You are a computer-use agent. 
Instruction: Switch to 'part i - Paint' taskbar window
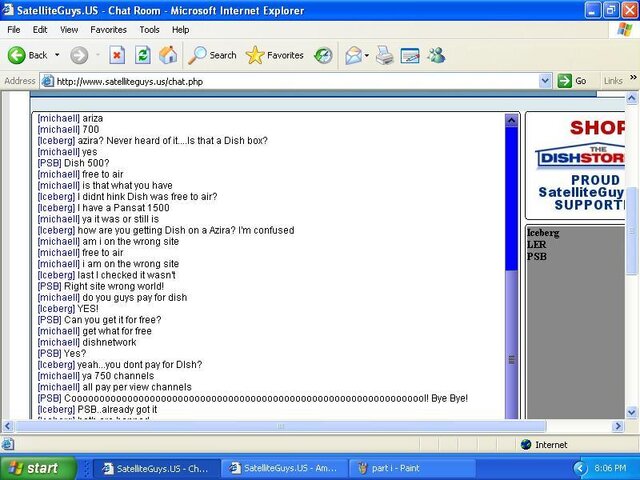click(x=412, y=468)
